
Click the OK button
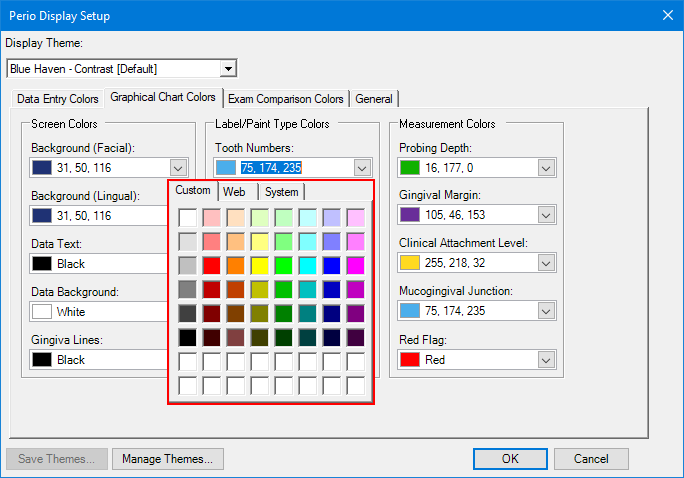pos(510,459)
